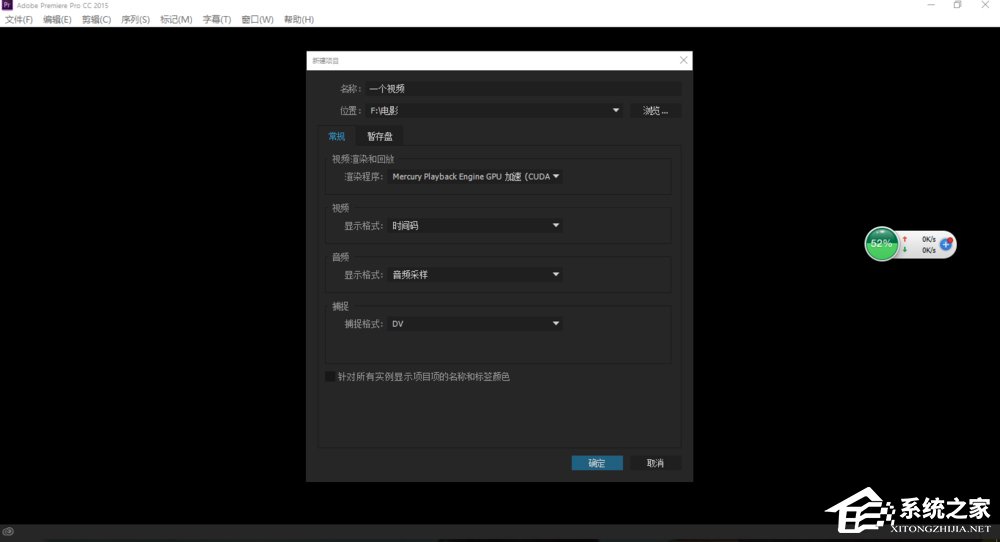Open the 捕捉格式 DV dropdown

pyautogui.click(x=475, y=324)
